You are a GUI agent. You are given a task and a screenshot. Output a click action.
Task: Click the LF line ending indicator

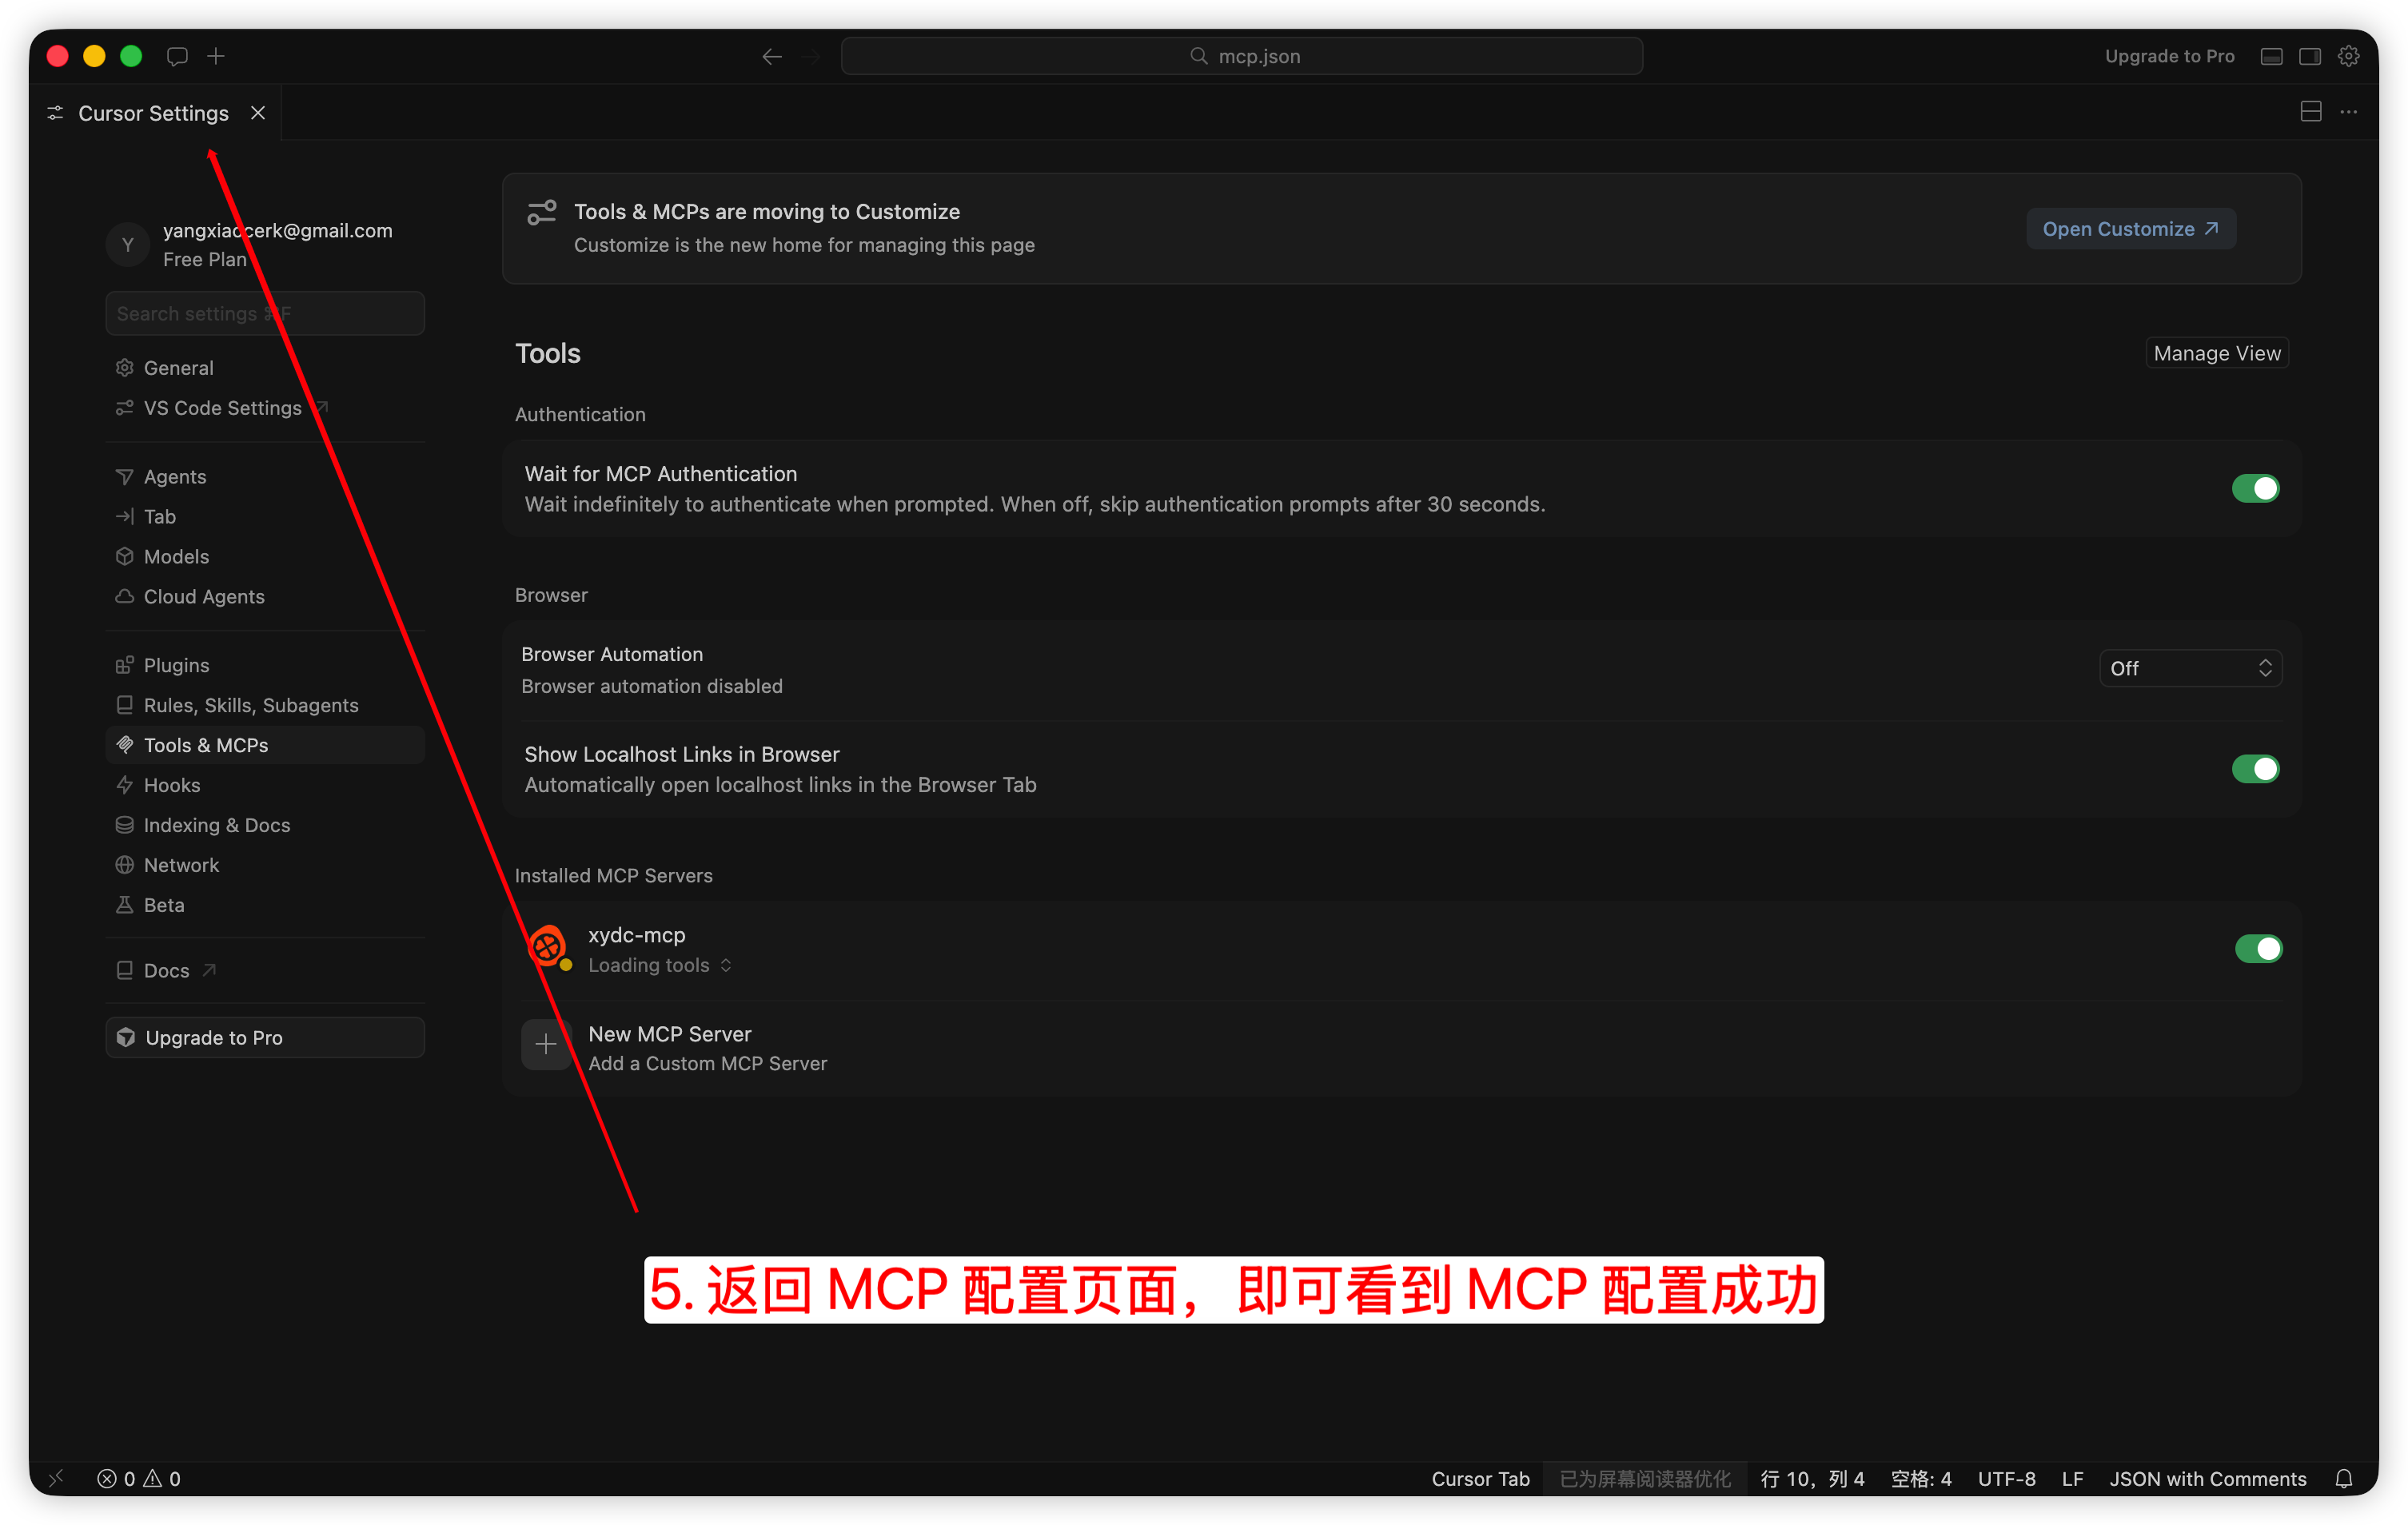point(2072,1479)
